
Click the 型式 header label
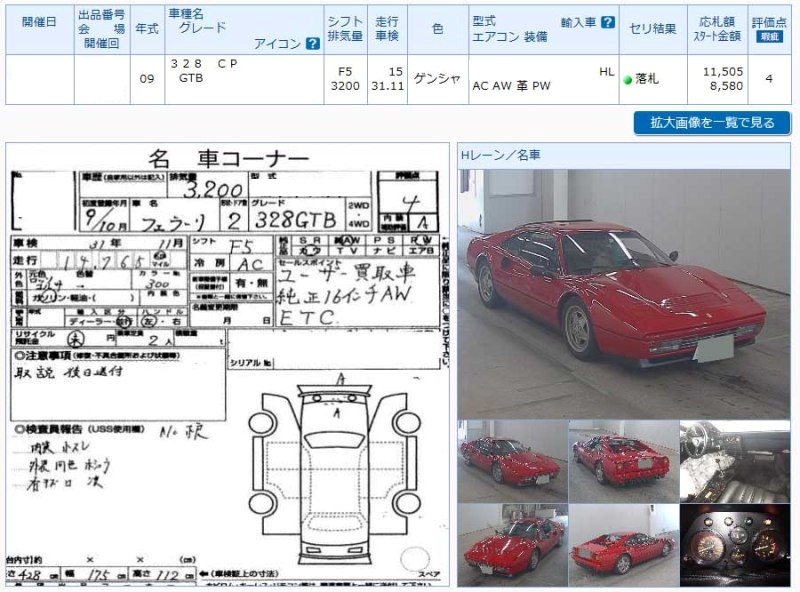click(484, 21)
